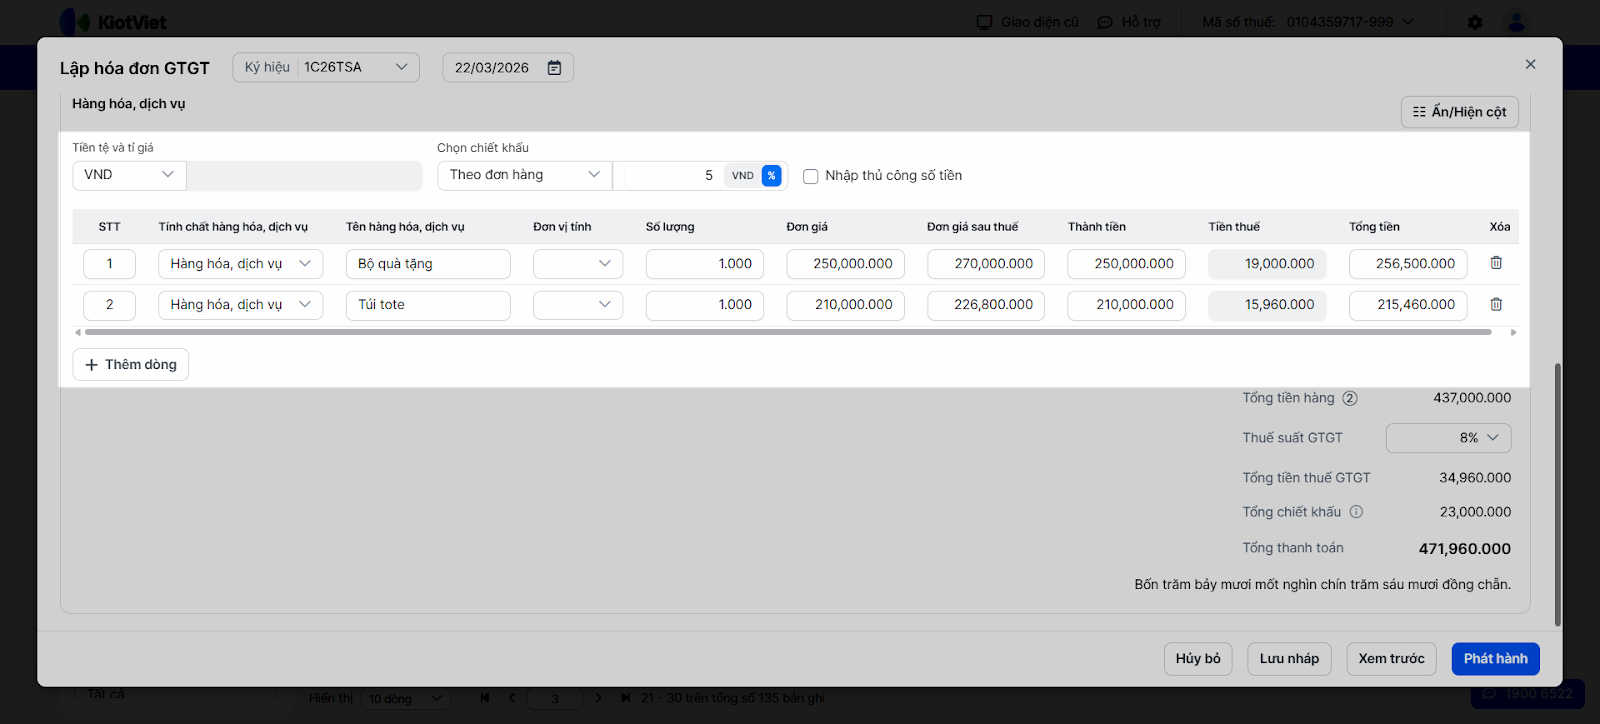Click the plus icon to add row
This screenshot has width=1600, height=724.
click(92, 365)
